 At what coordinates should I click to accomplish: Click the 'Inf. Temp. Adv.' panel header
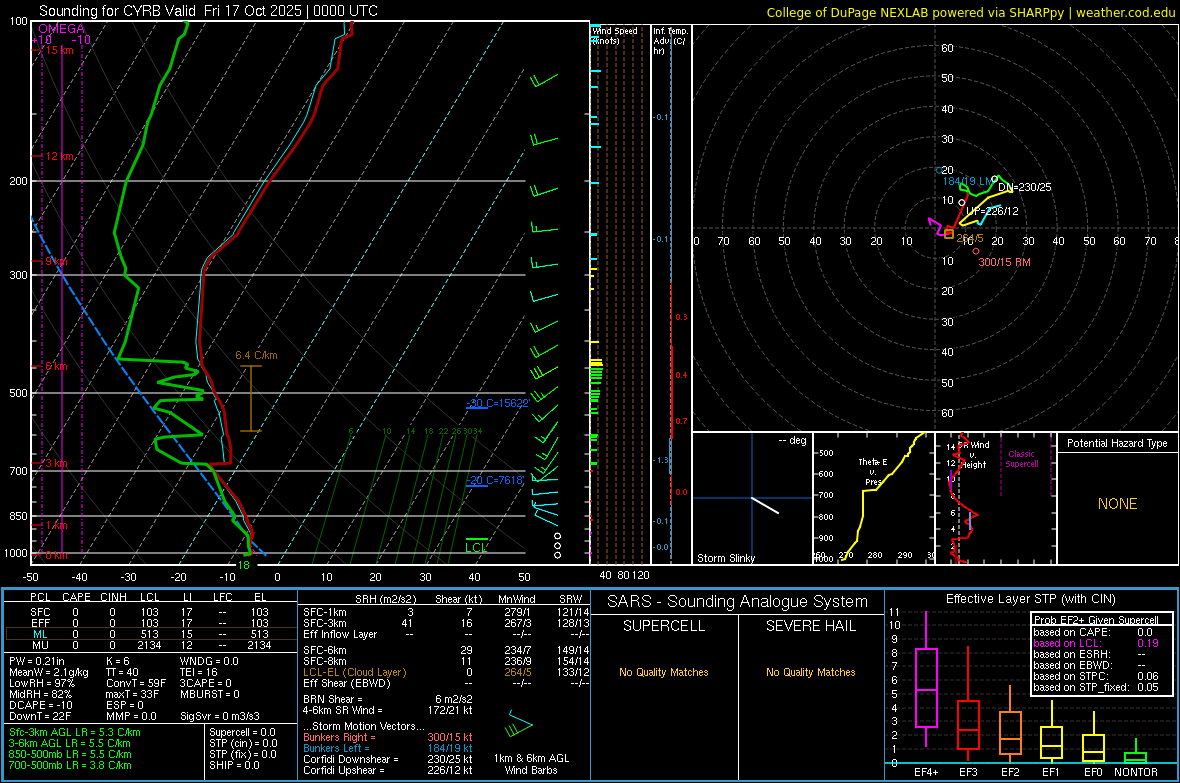pos(670,41)
